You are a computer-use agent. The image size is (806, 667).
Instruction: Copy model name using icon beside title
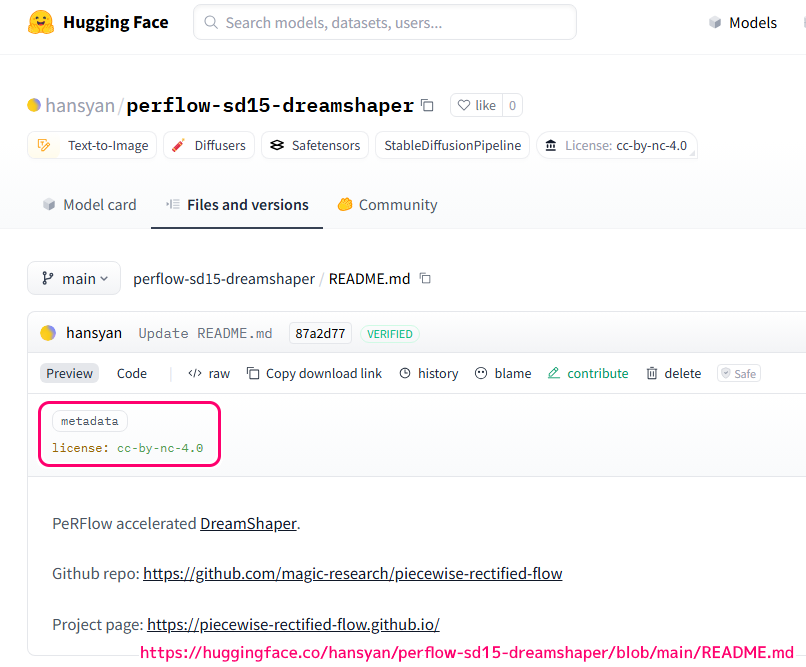tap(427, 105)
